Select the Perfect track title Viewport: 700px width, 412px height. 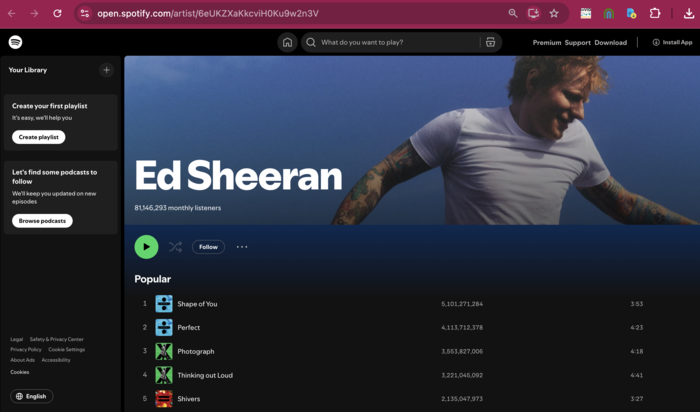tap(189, 328)
